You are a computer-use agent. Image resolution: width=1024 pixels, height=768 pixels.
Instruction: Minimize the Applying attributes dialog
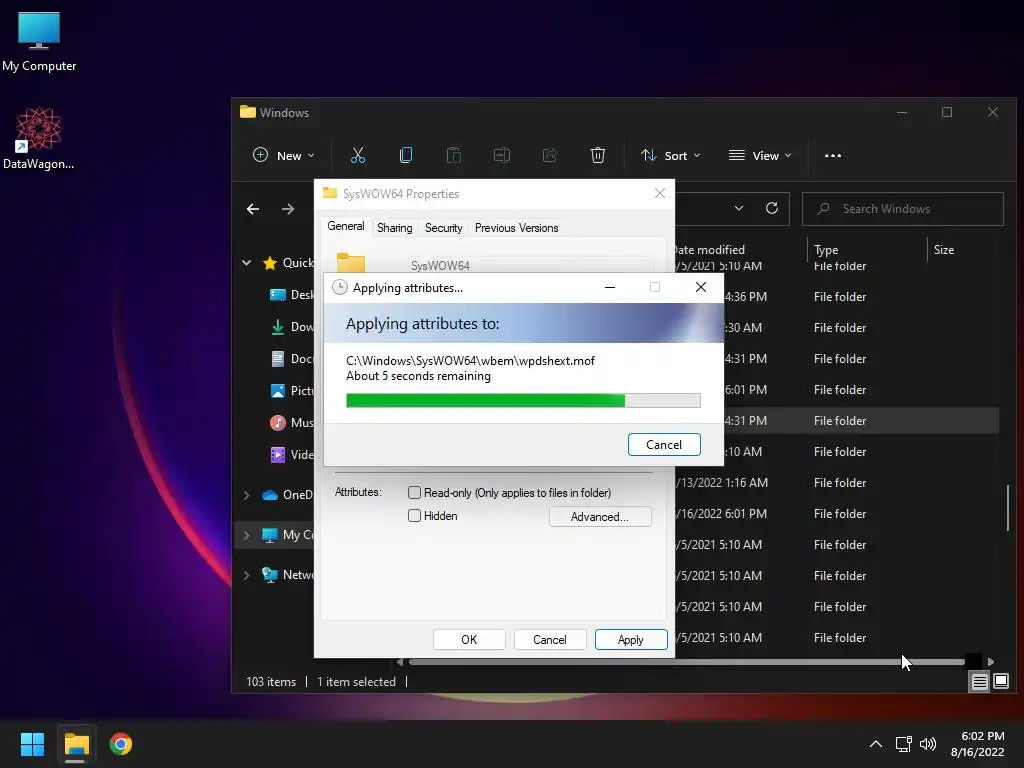tap(610, 287)
